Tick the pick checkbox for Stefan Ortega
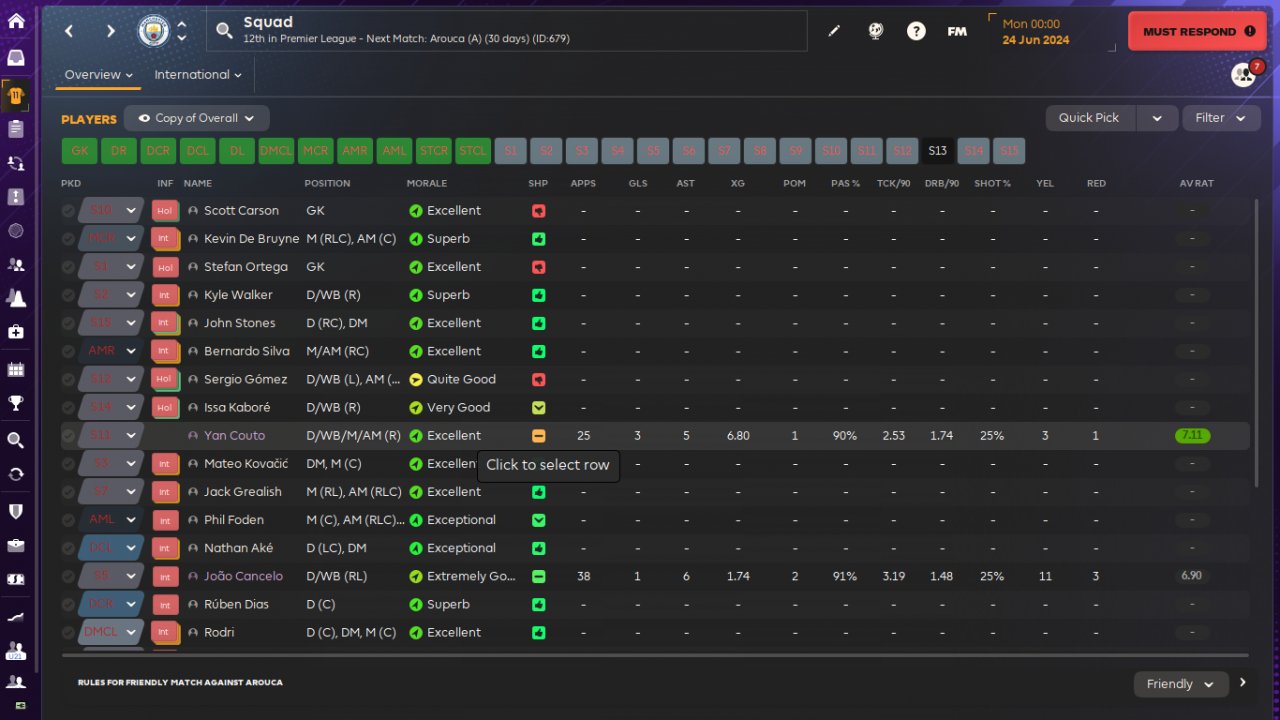 point(68,267)
